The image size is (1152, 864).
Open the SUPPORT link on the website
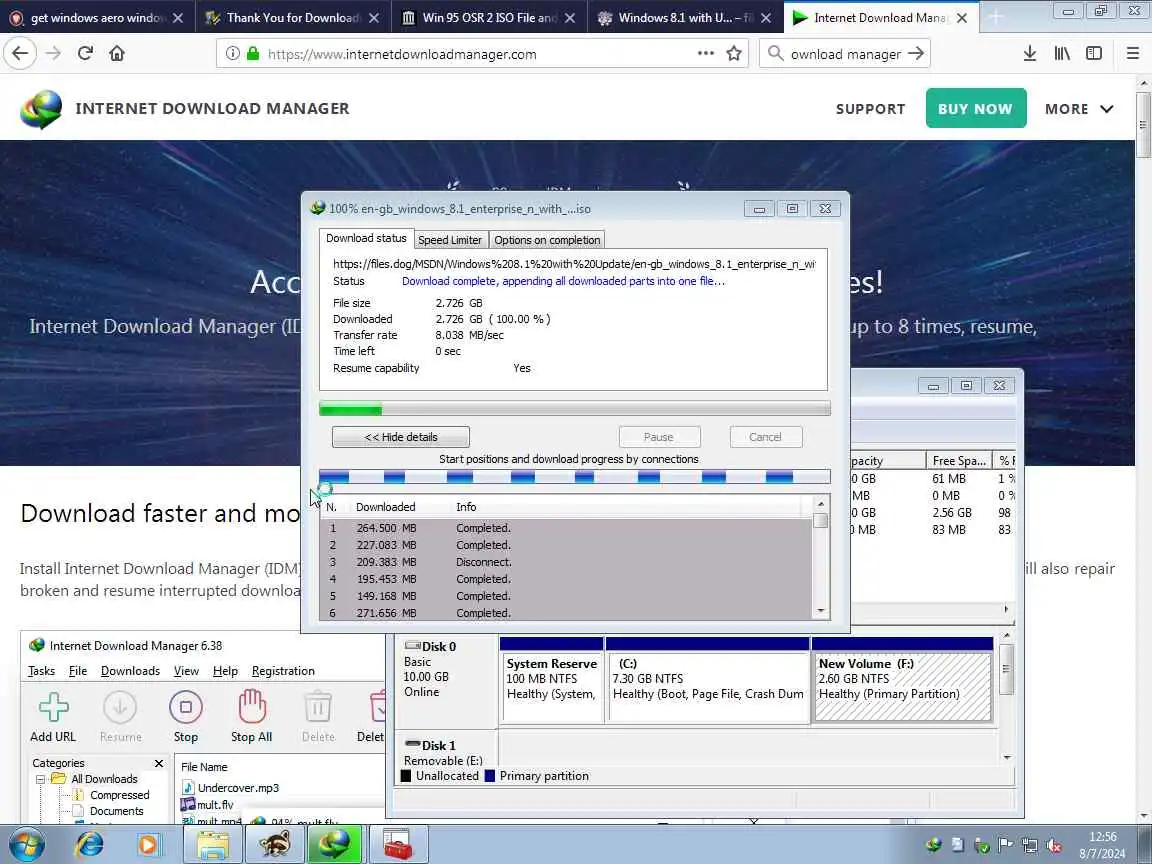click(x=870, y=109)
